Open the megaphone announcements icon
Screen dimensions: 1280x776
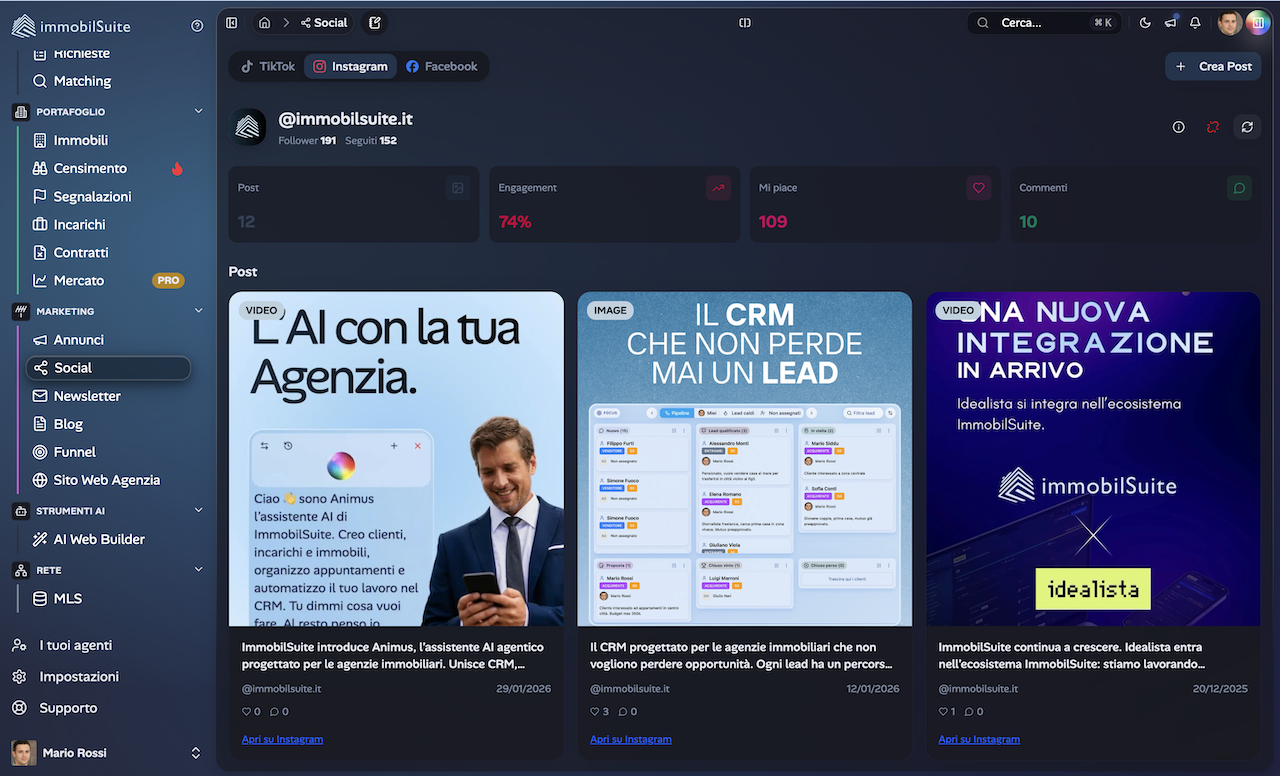click(x=1170, y=23)
